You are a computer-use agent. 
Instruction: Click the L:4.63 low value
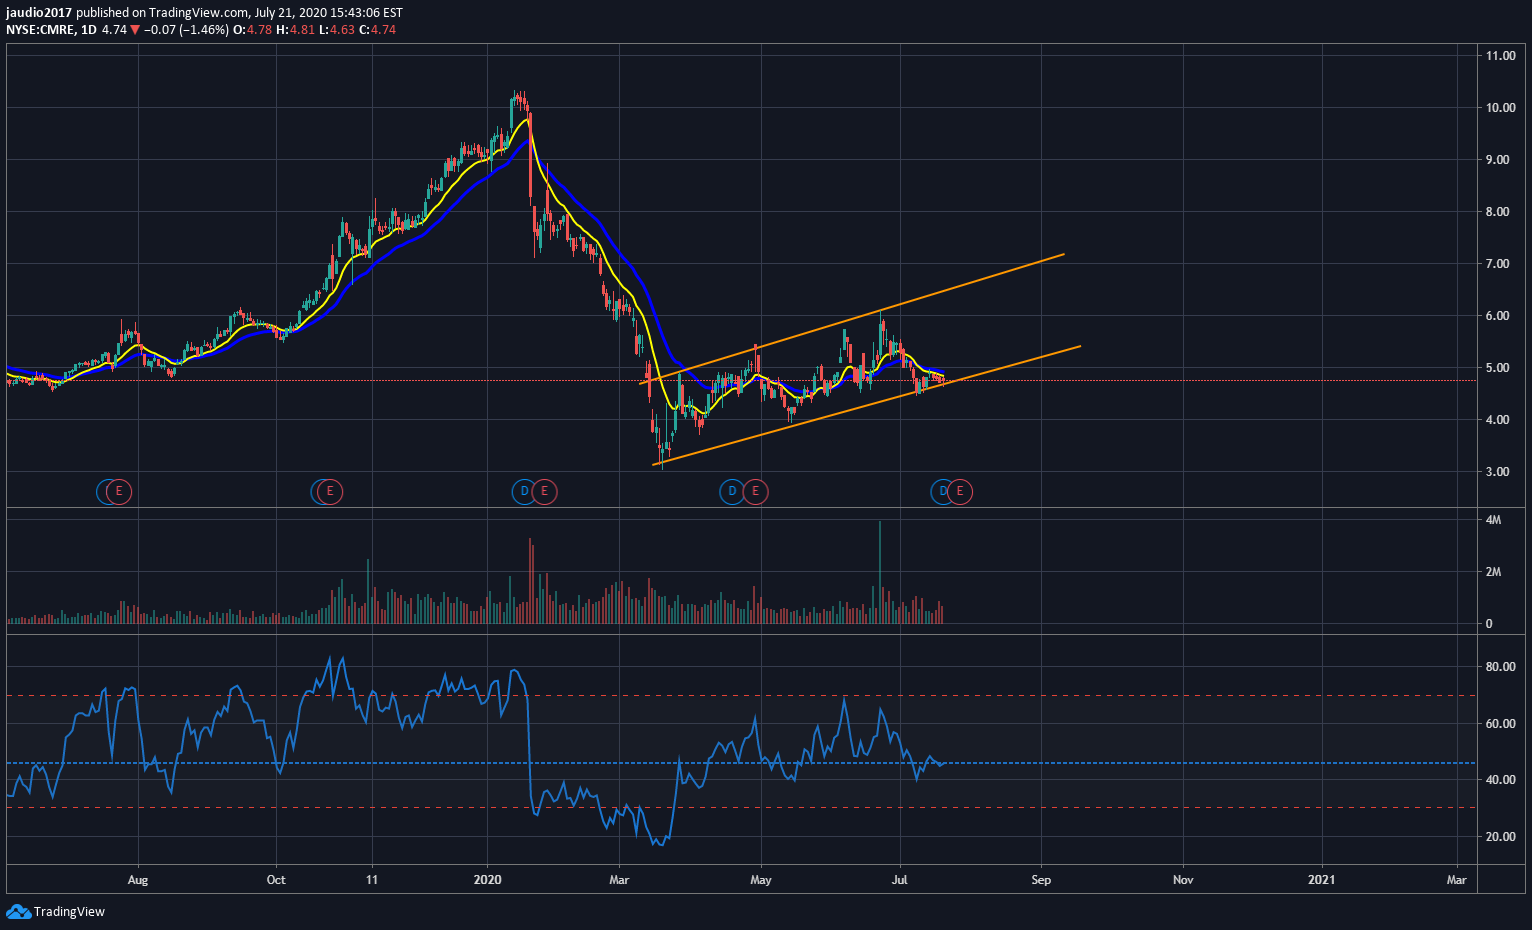click(x=337, y=30)
